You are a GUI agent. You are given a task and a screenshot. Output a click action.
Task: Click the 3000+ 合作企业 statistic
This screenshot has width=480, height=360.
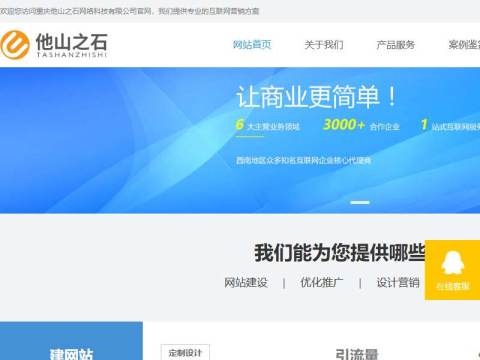coord(361,125)
